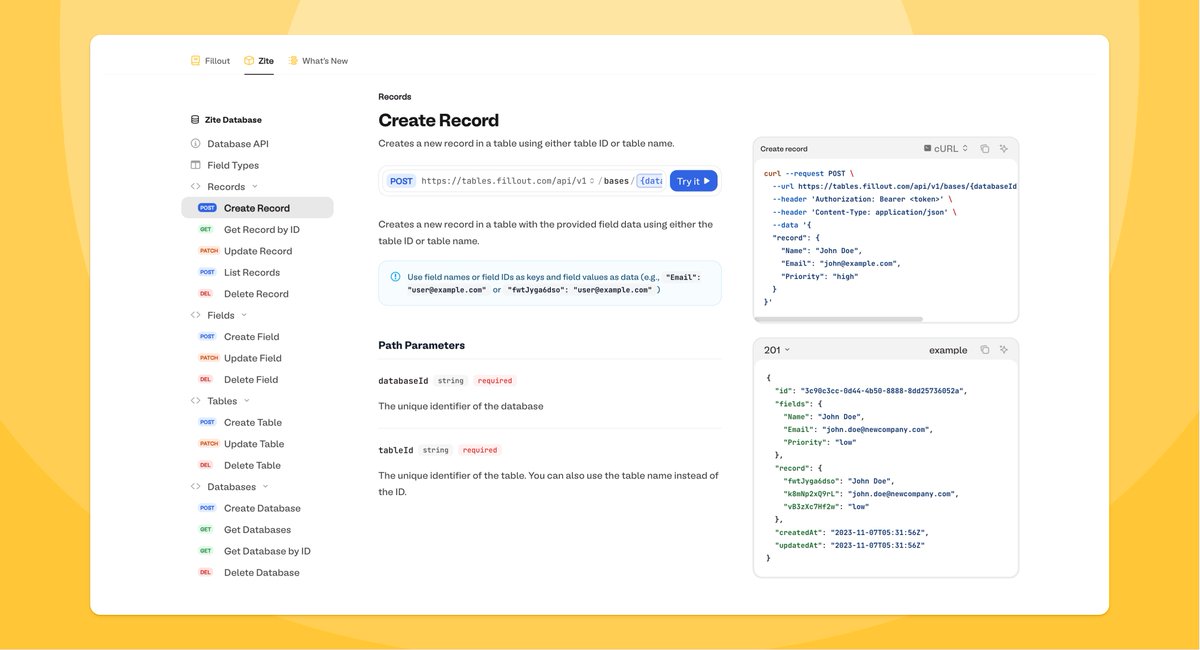
Task: Click the Zite Database icon in sidebar
Action: tap(194, 119)
